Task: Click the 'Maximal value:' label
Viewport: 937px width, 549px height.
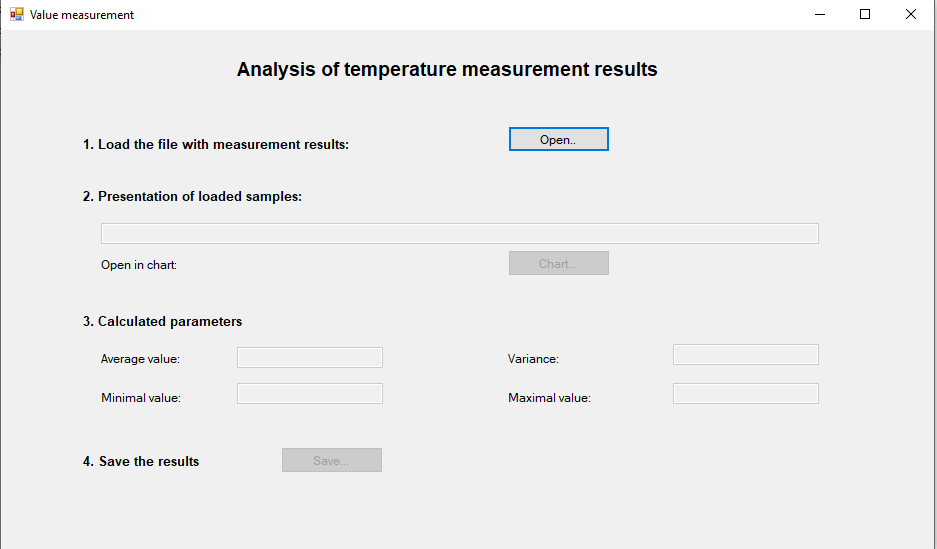Action: 549,398
